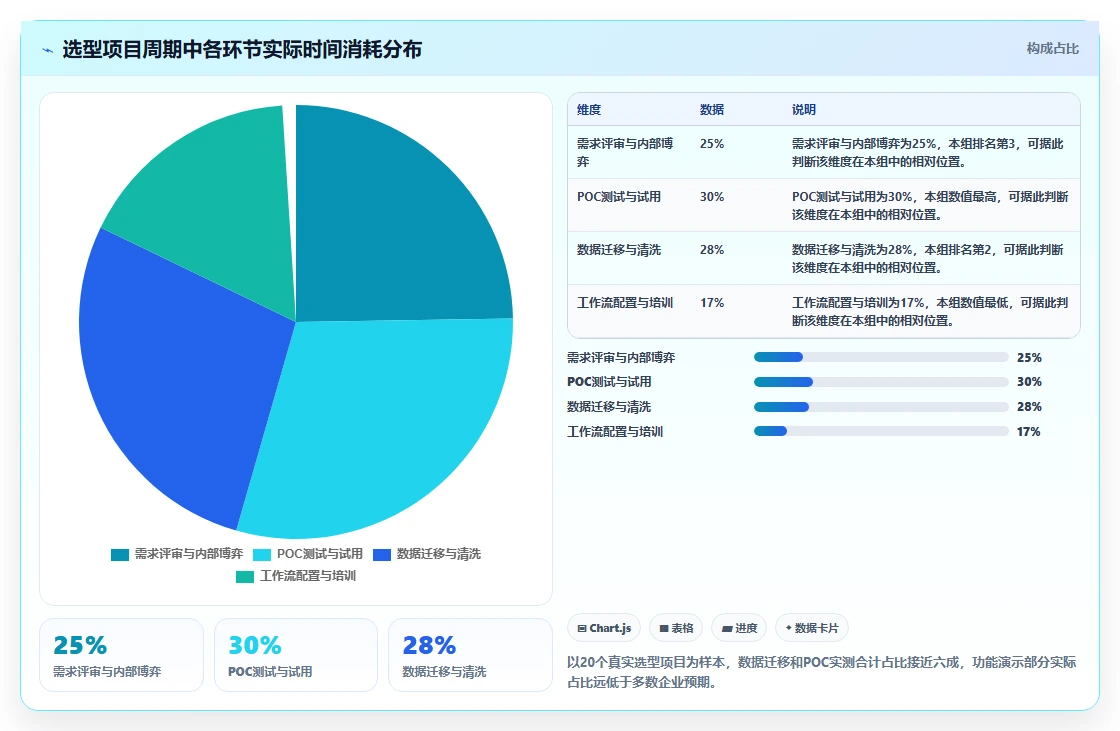Click the description stating 本组排名第2

pyautogui.click(x=927, y=258)
